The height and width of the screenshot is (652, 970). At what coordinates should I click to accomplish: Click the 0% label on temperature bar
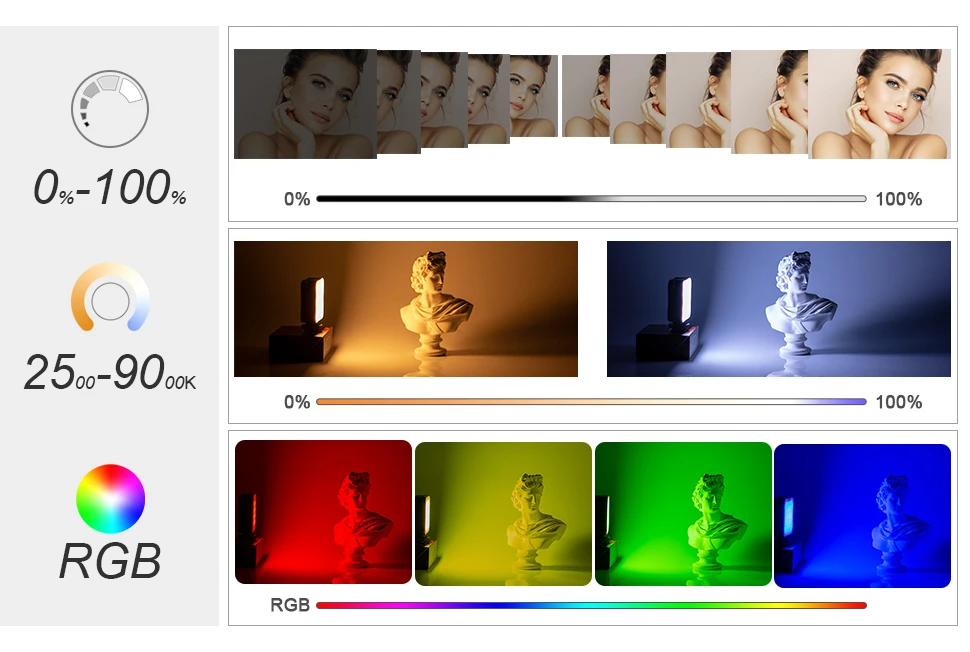297,402
